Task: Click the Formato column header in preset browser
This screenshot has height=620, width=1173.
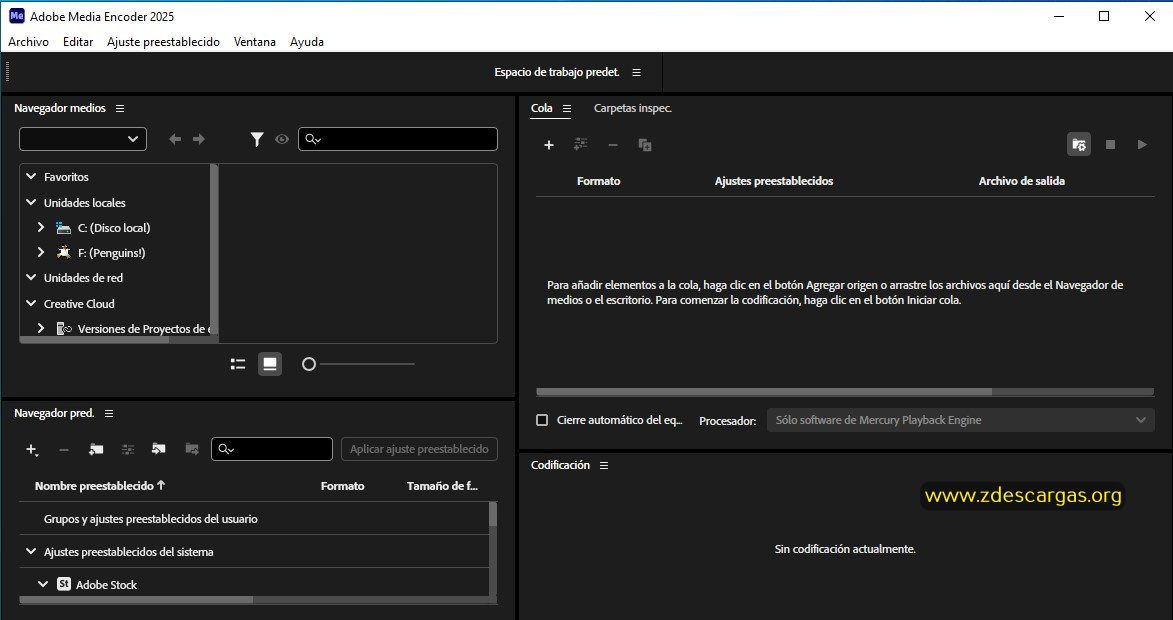Action: 343,486
